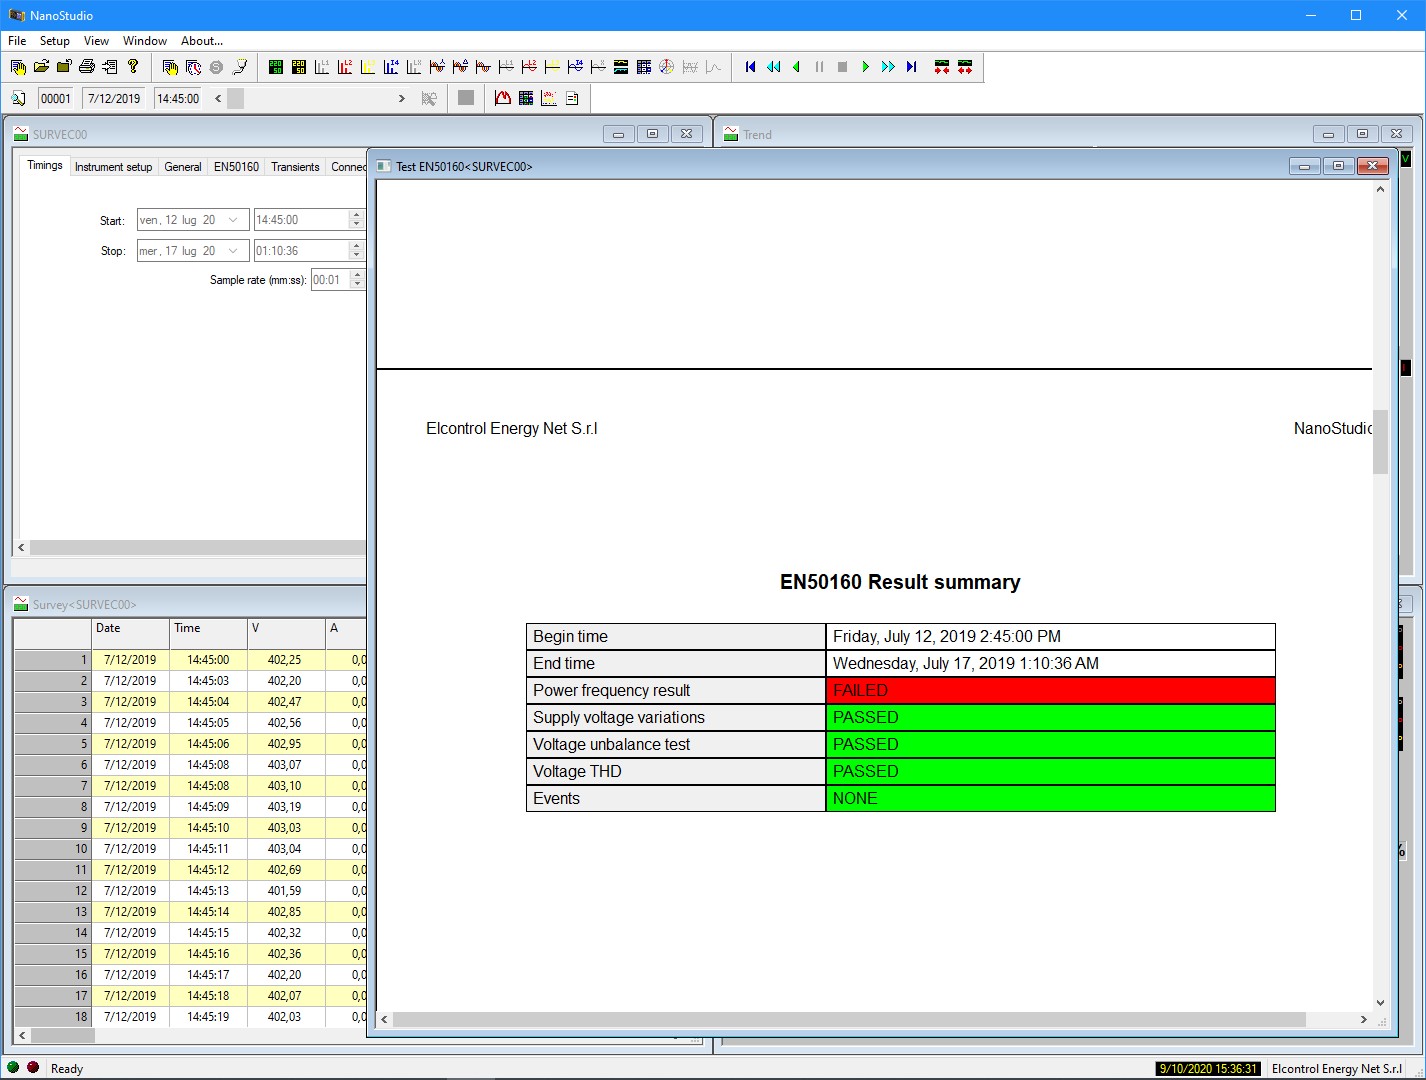Click the report's vertical scrollbar down arrow
This screenshot has width=1426, height=1080.
point(1380,1003)
